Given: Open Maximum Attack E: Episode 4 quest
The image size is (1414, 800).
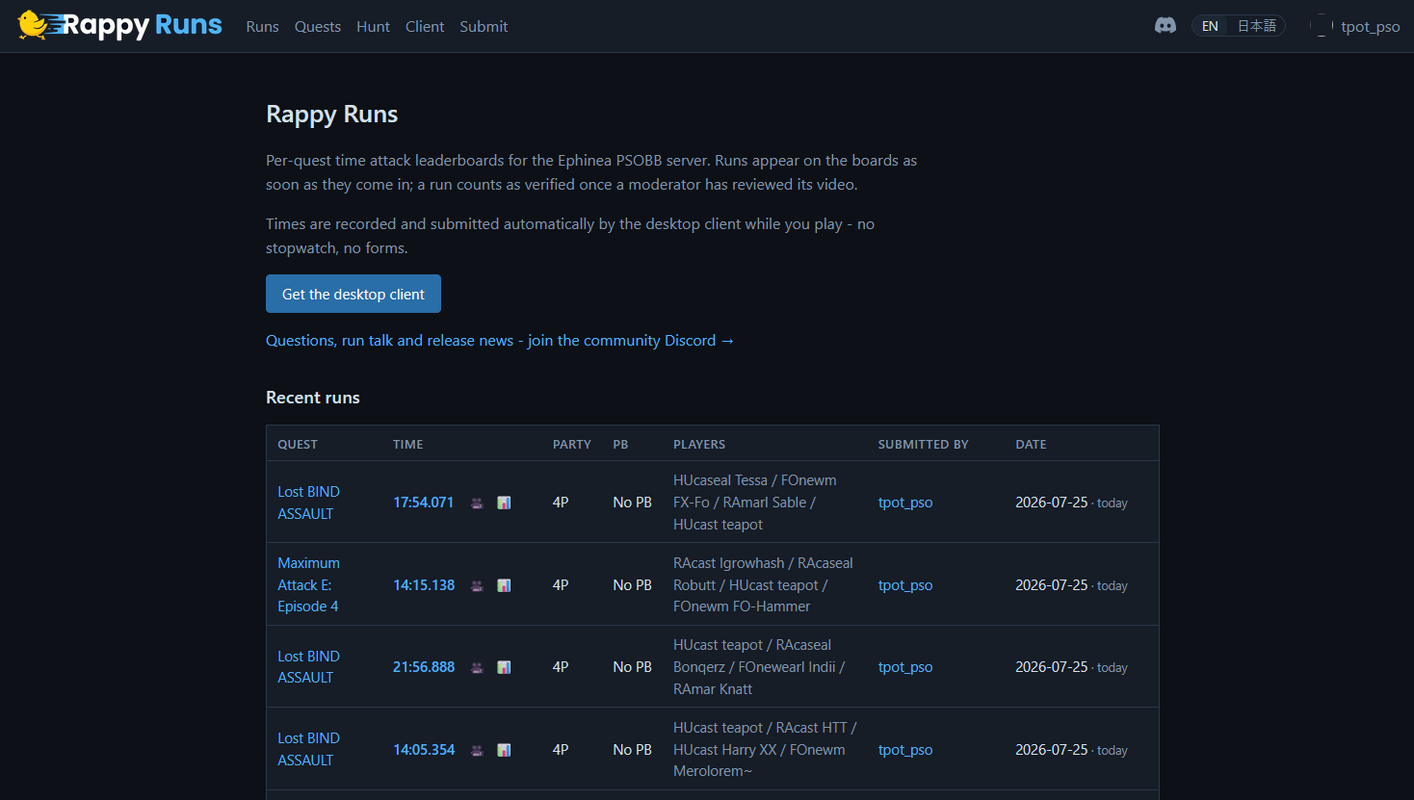Looking at the screenshot, I should tap(309, 584).
